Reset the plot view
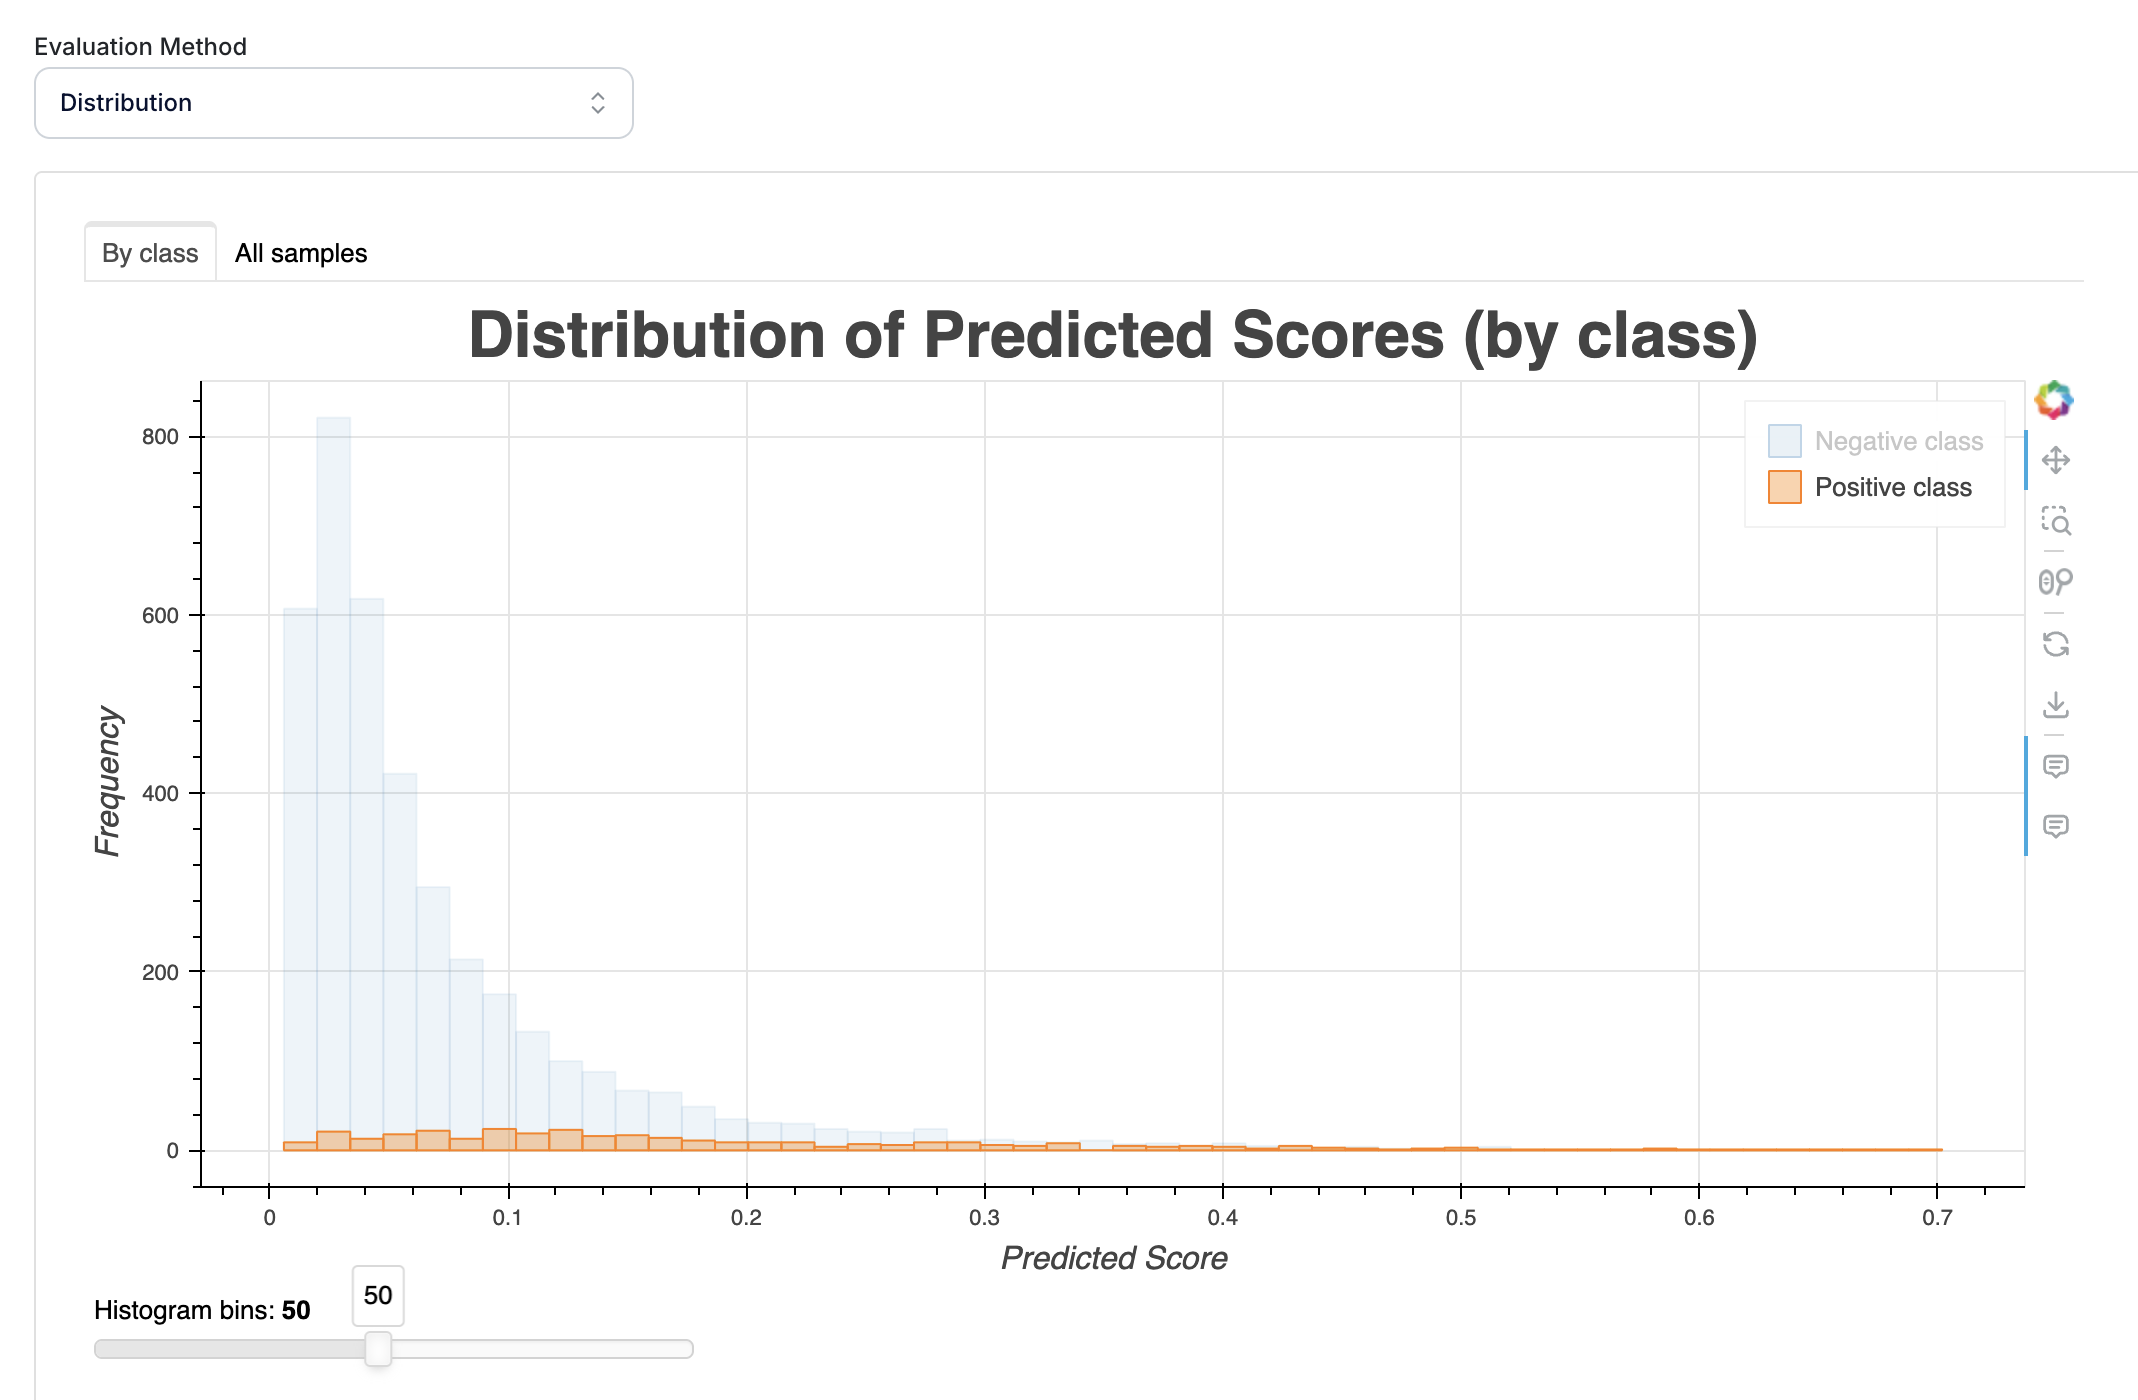Viewport: 2138px width, 1400px height. click(x=2055, y=644)
